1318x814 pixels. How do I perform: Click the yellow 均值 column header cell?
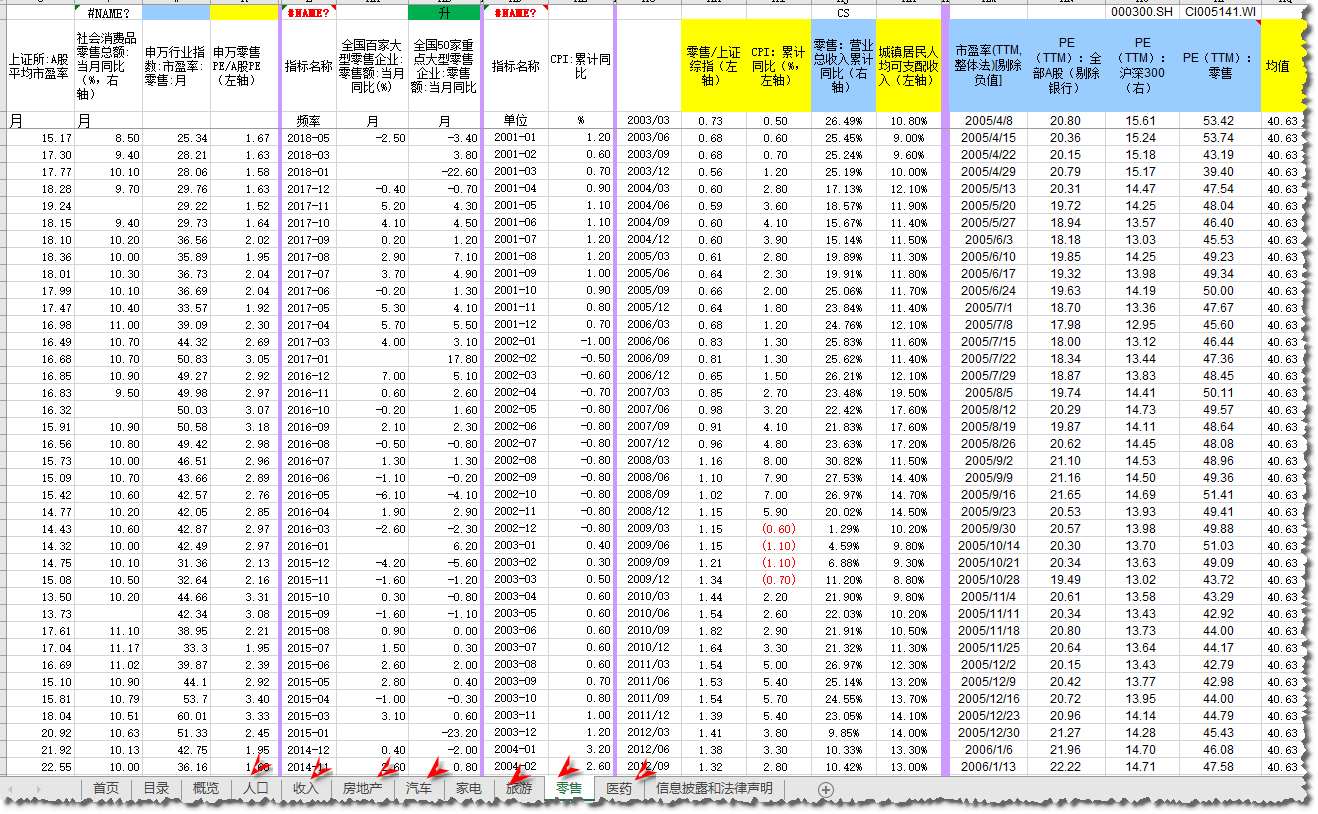1279,65
